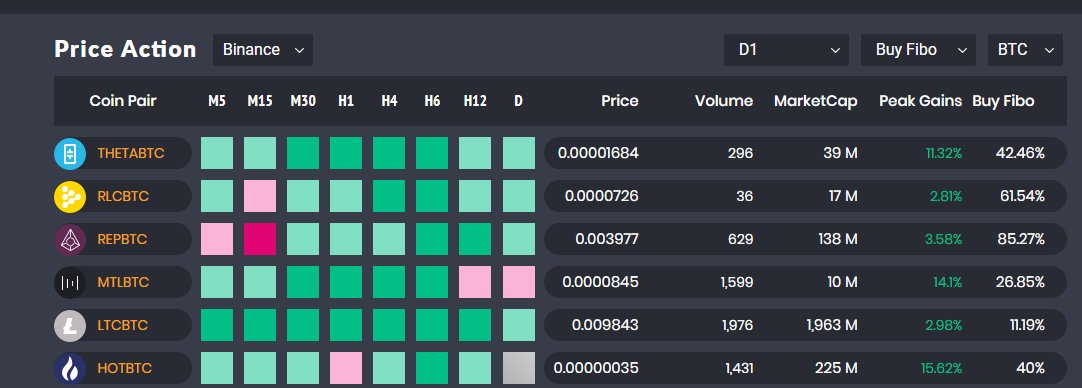This screenshot has height=388, width=1082.
Task: Open the THETABTC pair link
Action: (131, 153)
